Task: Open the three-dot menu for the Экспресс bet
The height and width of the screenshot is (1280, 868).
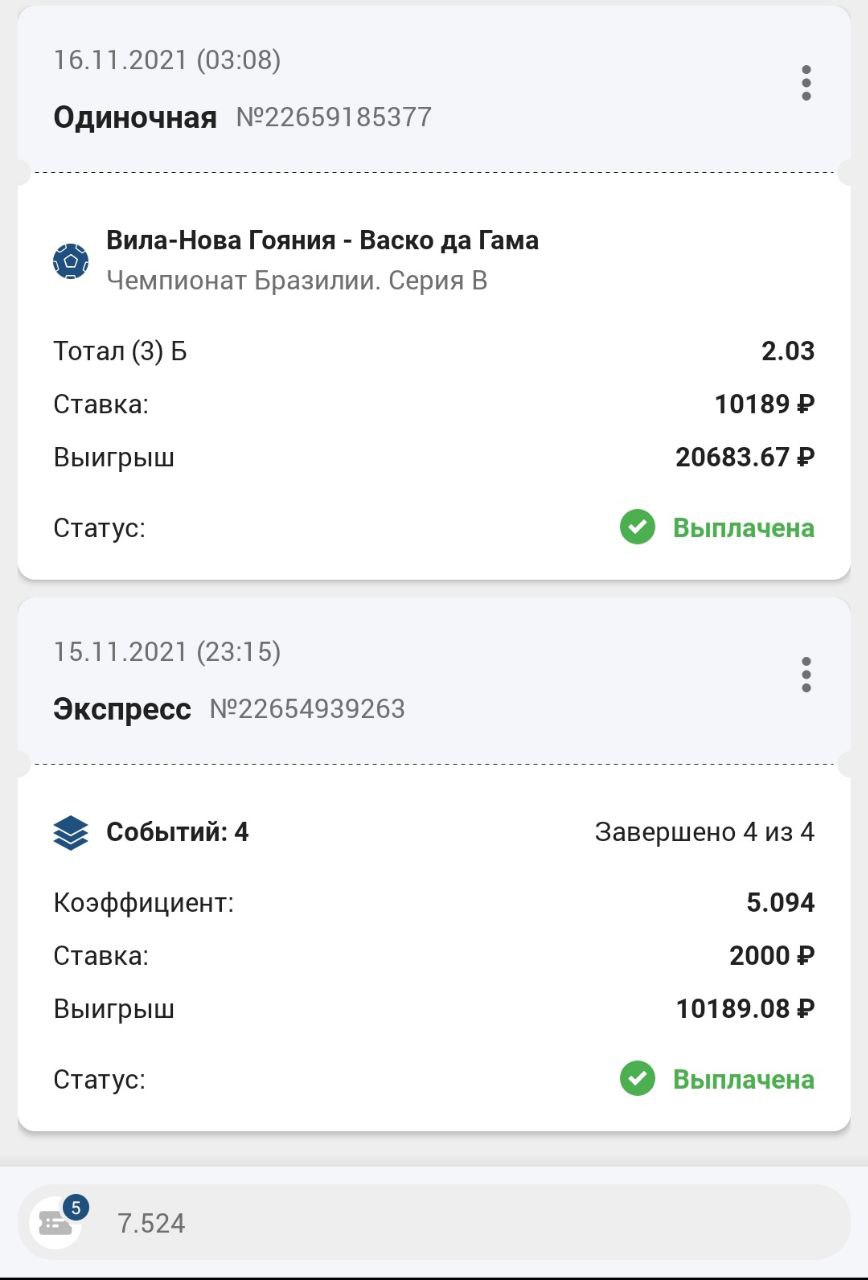Action: tap(806, 675)
